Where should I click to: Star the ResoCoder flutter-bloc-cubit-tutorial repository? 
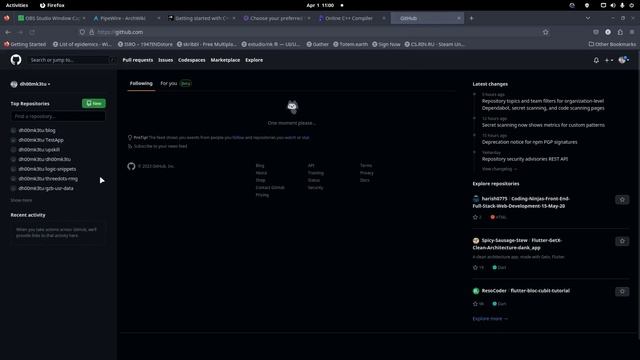[622, 291]
